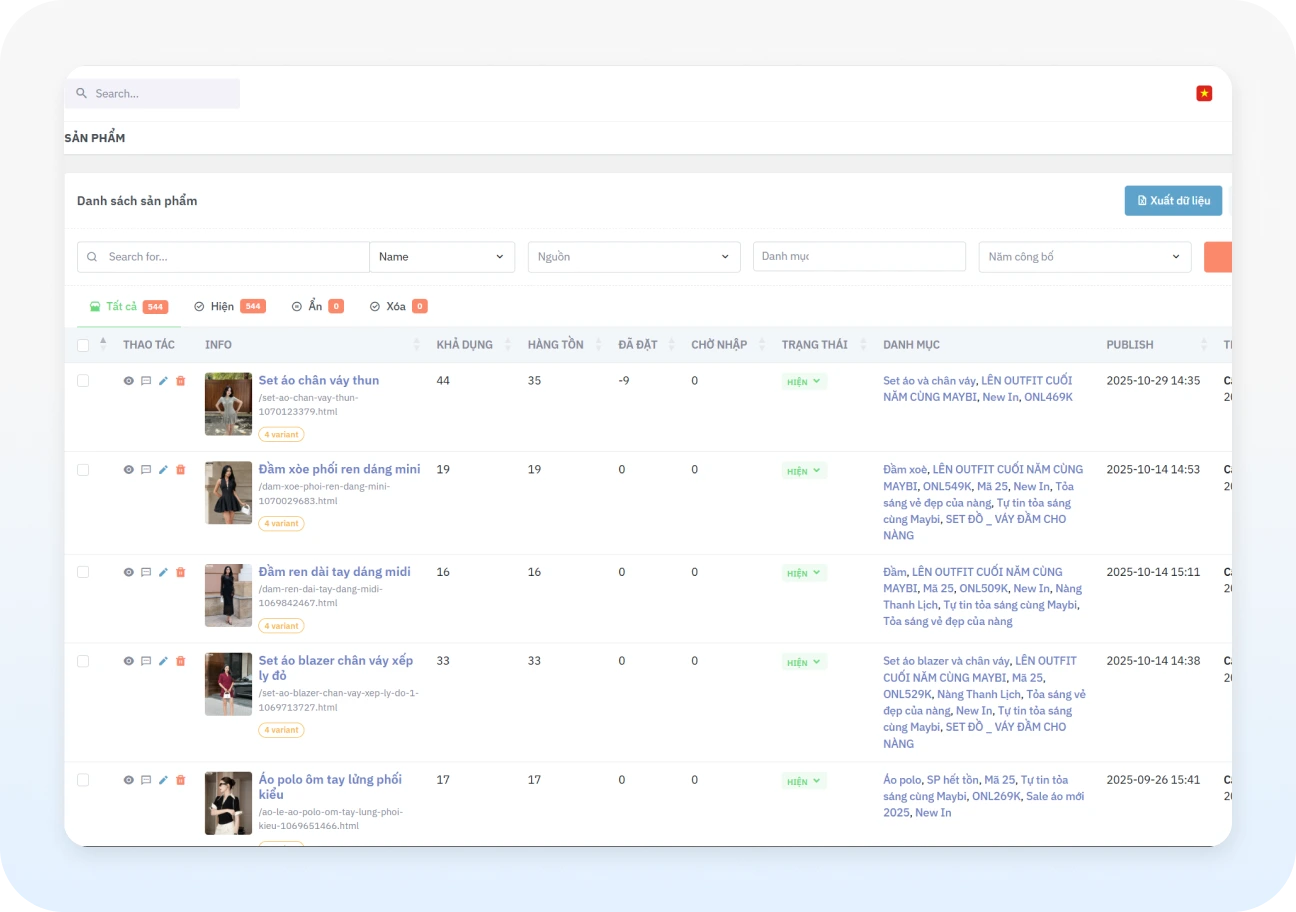Viewport: 1296px width, 912px height.
Task: Open the HIỆN status dropdown on first product
Action: click(x=804, y=381)
